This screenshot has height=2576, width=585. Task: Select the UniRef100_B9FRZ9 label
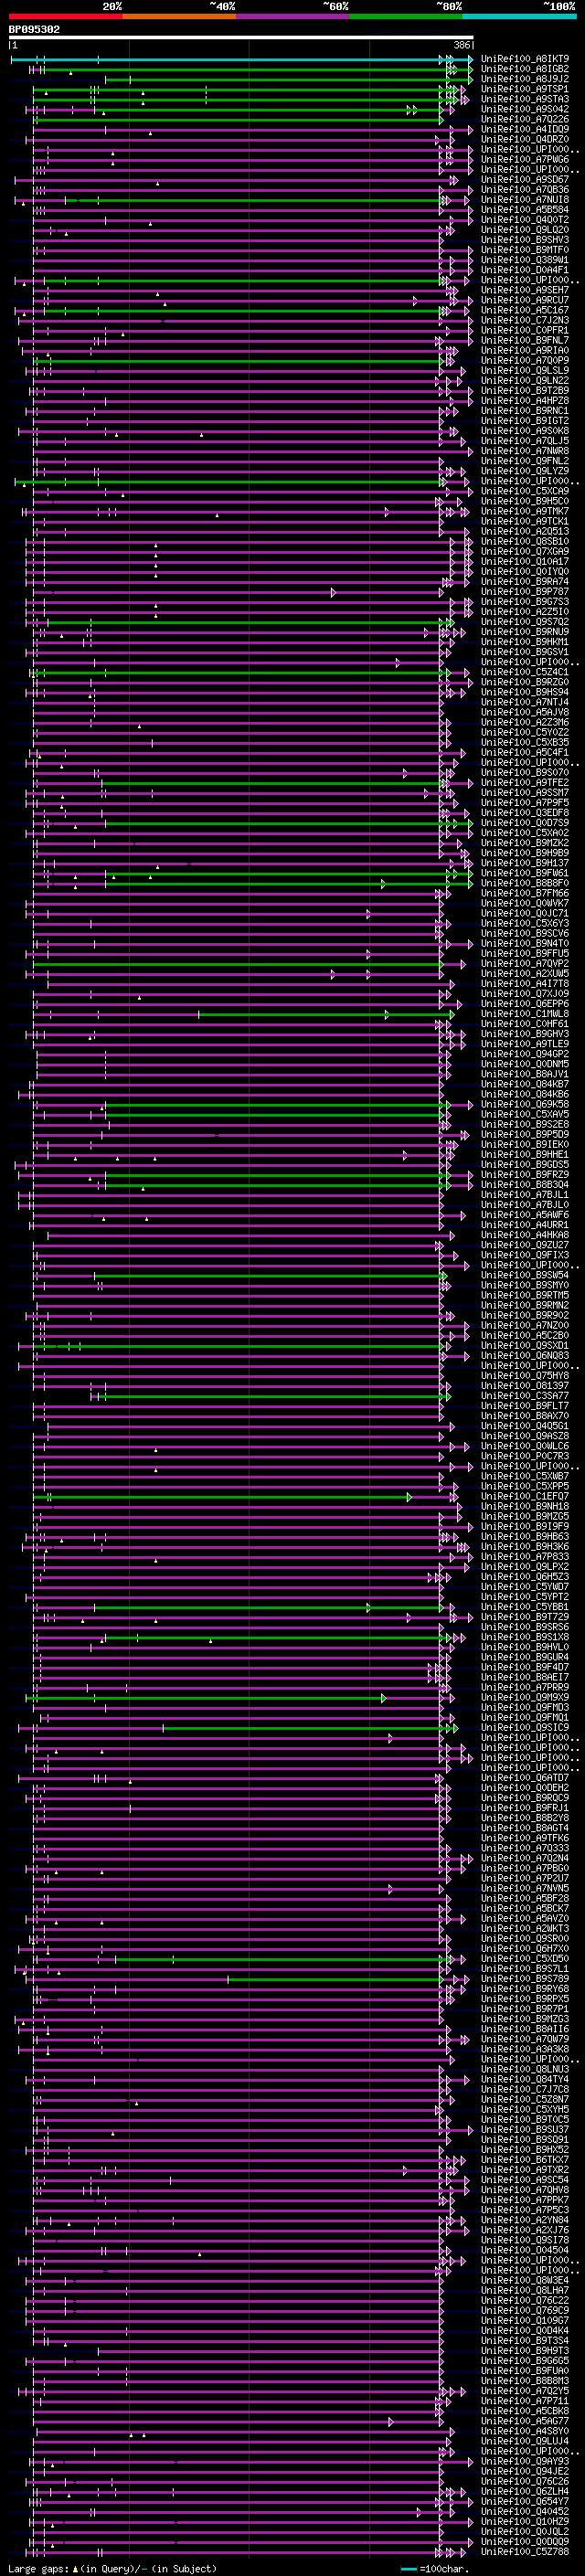525,1175
